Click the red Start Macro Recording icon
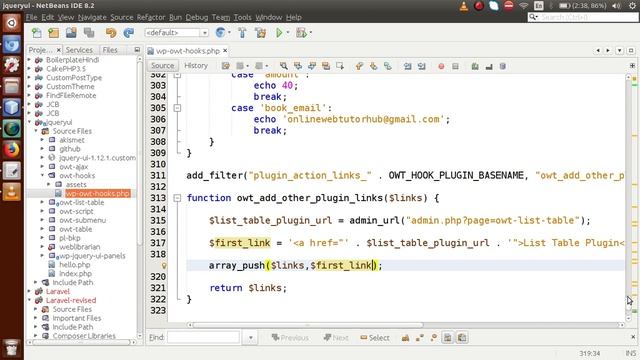The image size is (640, 360). coord(441,66)
